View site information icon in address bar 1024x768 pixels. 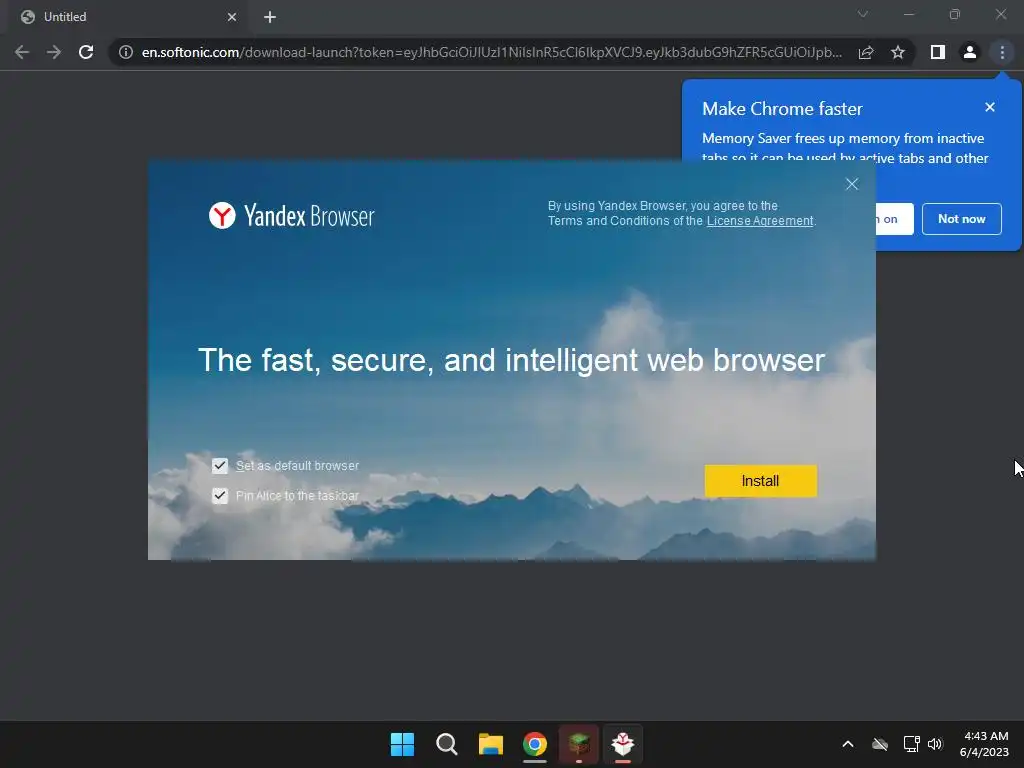tap(126, 52)
